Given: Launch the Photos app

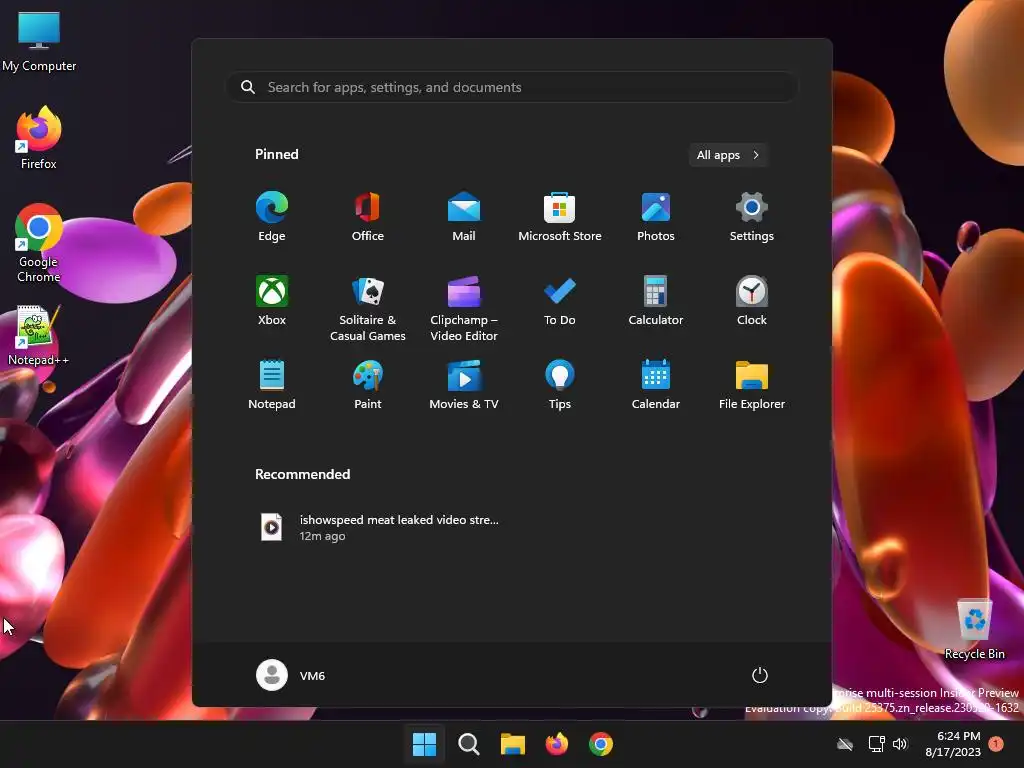Looking at the screenshot, I should coord(656,217).
